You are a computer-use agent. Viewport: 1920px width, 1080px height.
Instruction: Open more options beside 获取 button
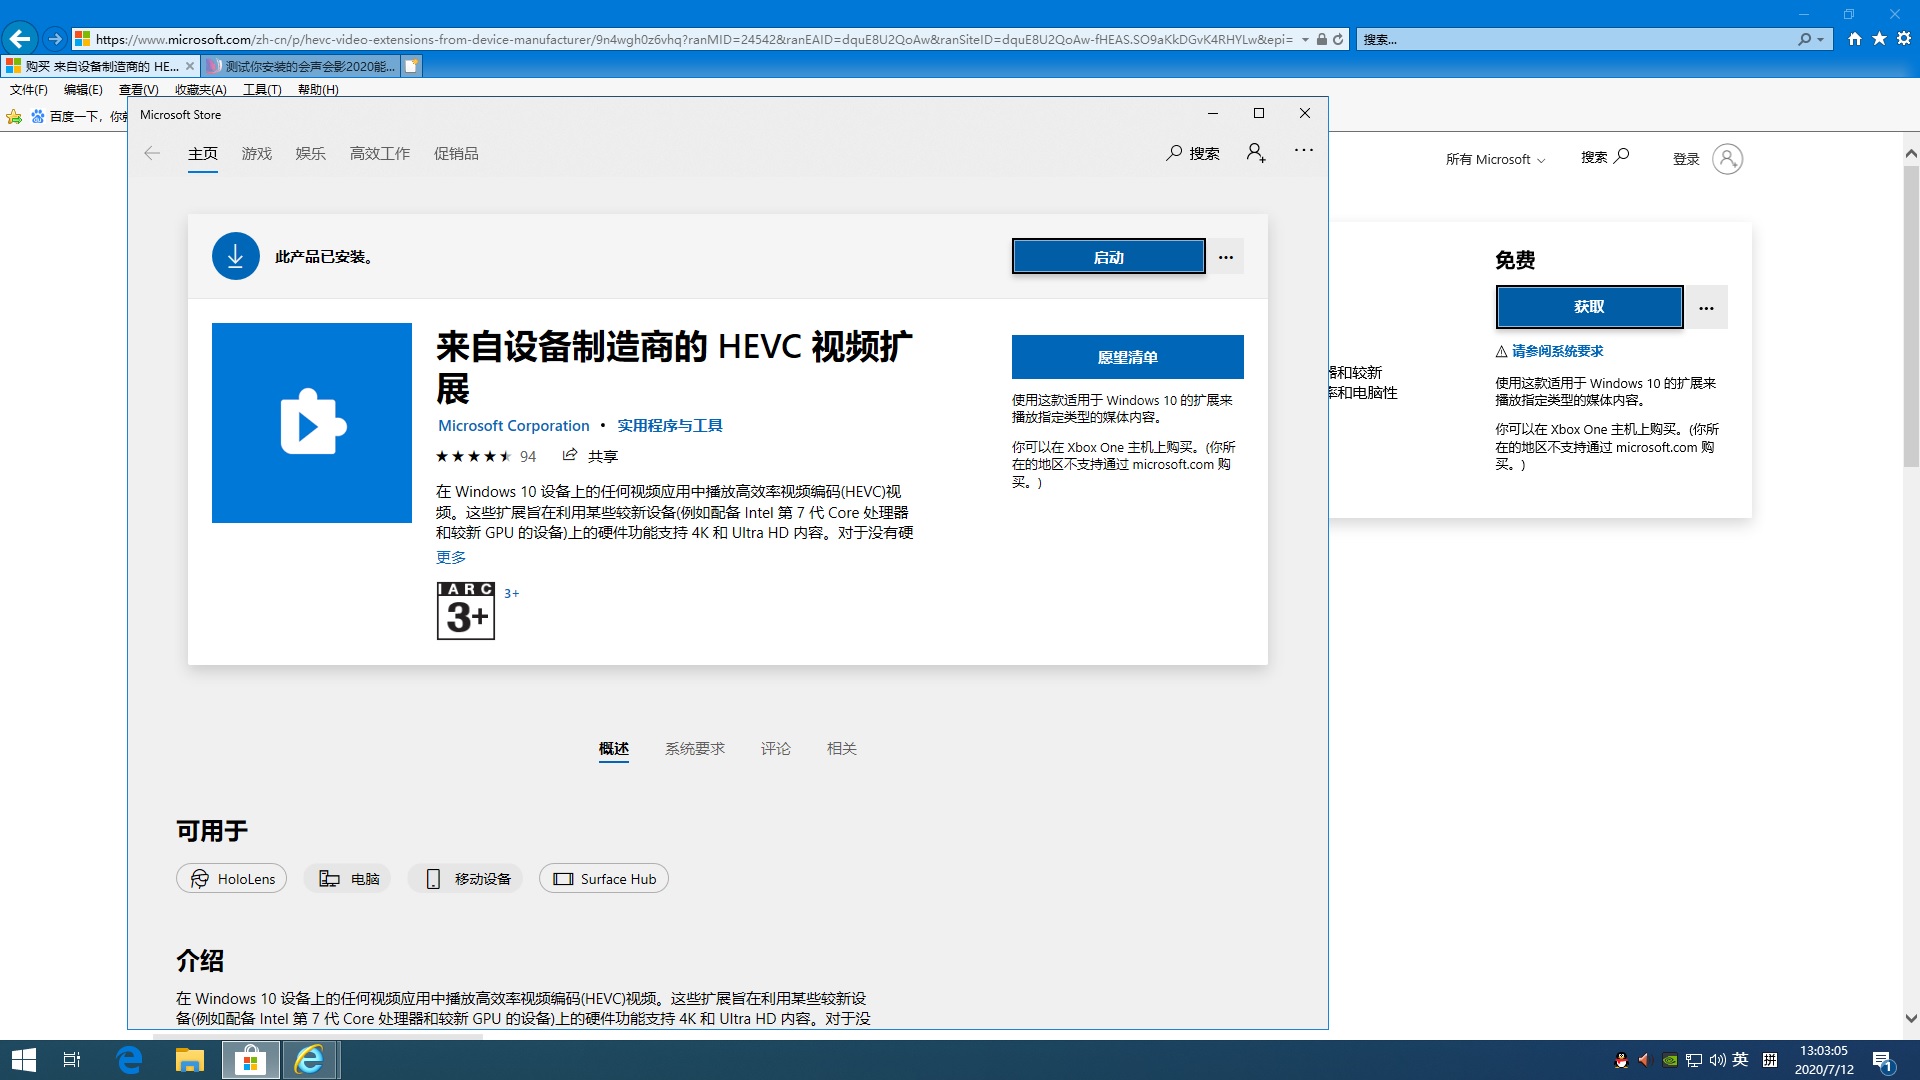pos(1706,307)
